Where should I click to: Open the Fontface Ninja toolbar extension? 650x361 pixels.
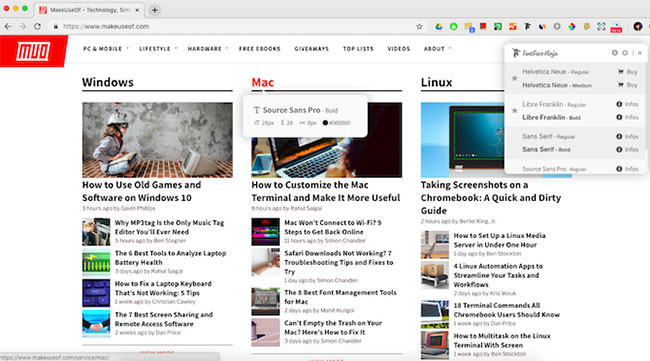(527, 27)
